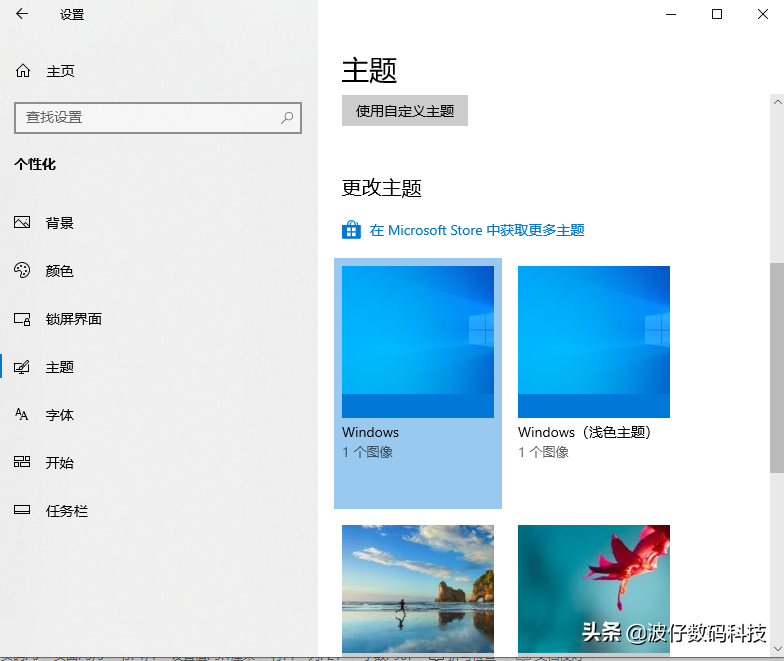Click the Microsoft Store bag icon

click(x=351, y=230)
